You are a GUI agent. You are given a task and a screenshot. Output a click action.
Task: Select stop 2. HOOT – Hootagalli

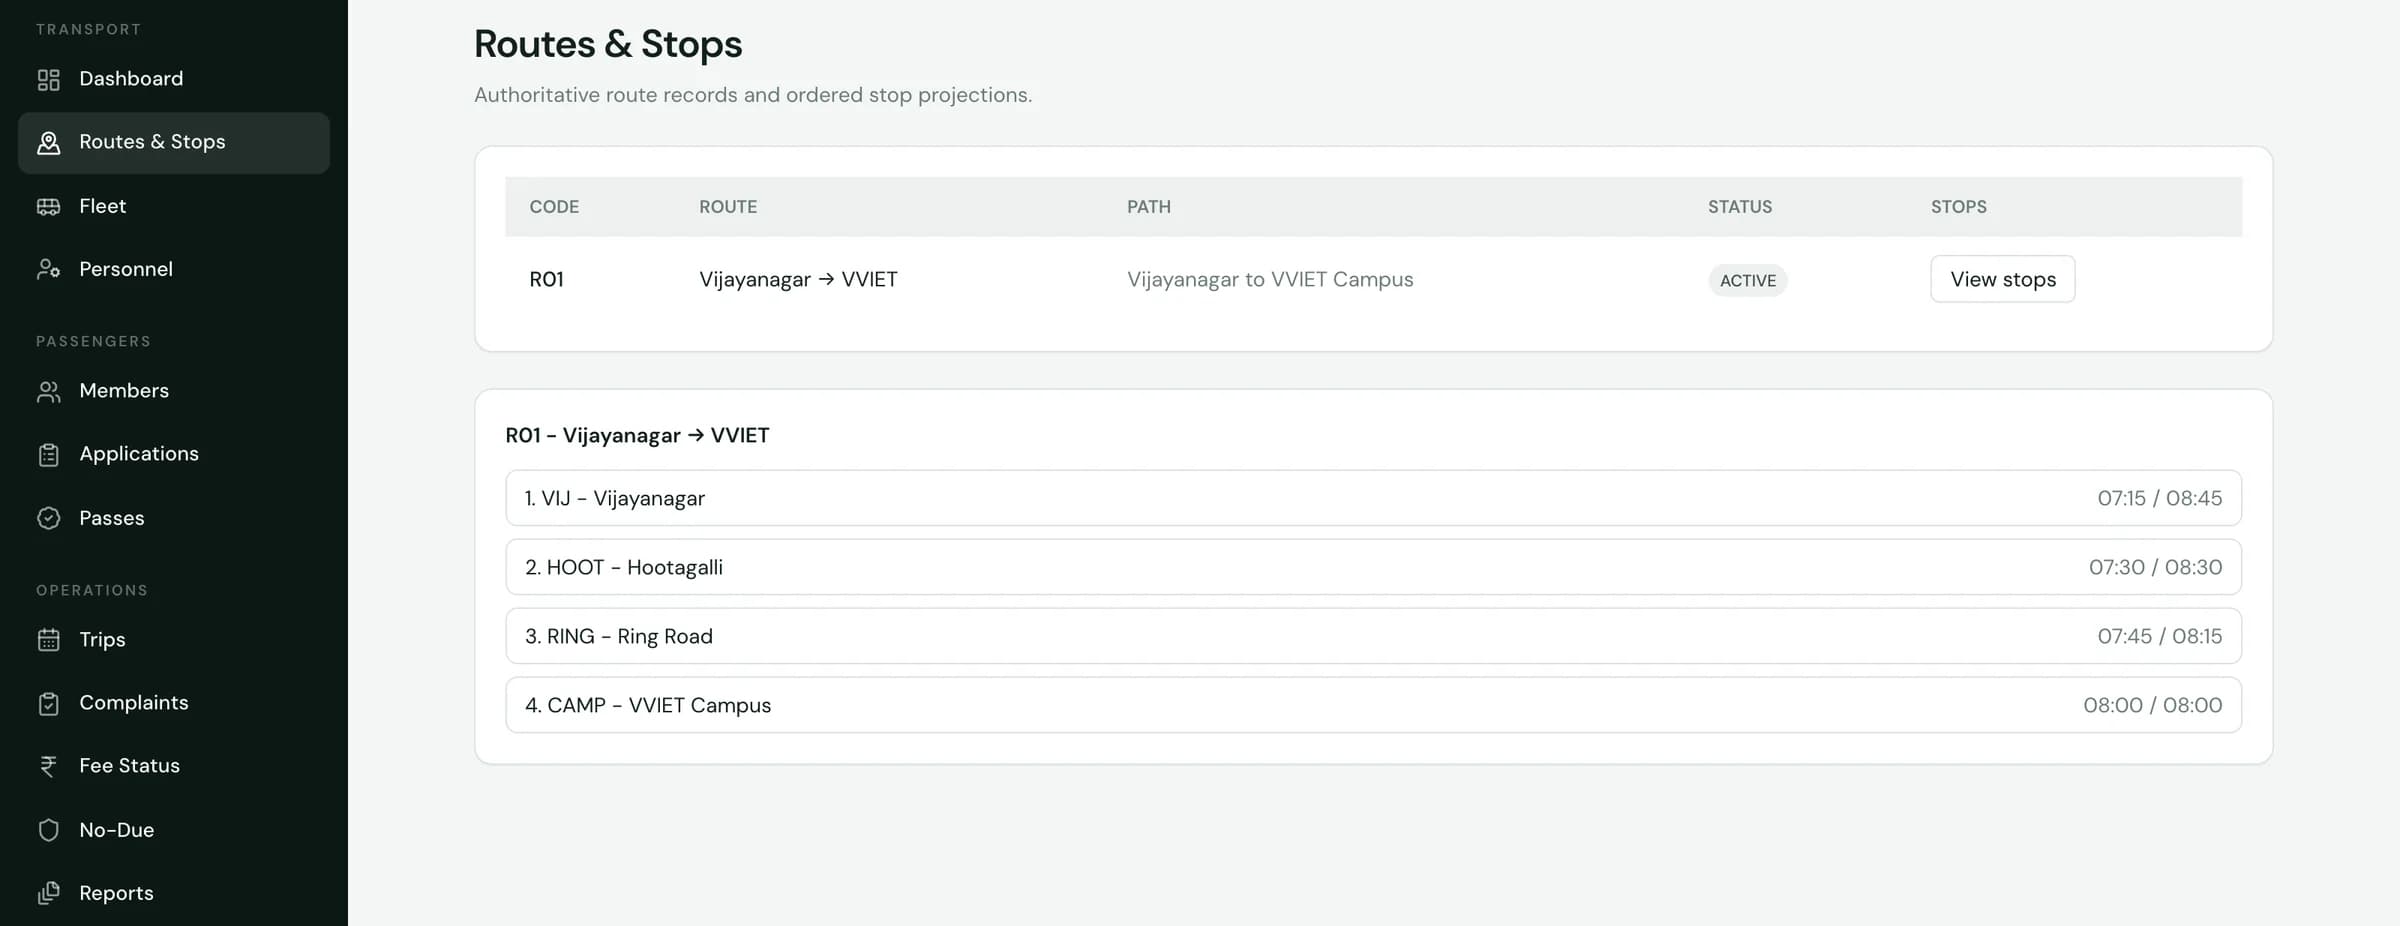tap(1373, 567)
